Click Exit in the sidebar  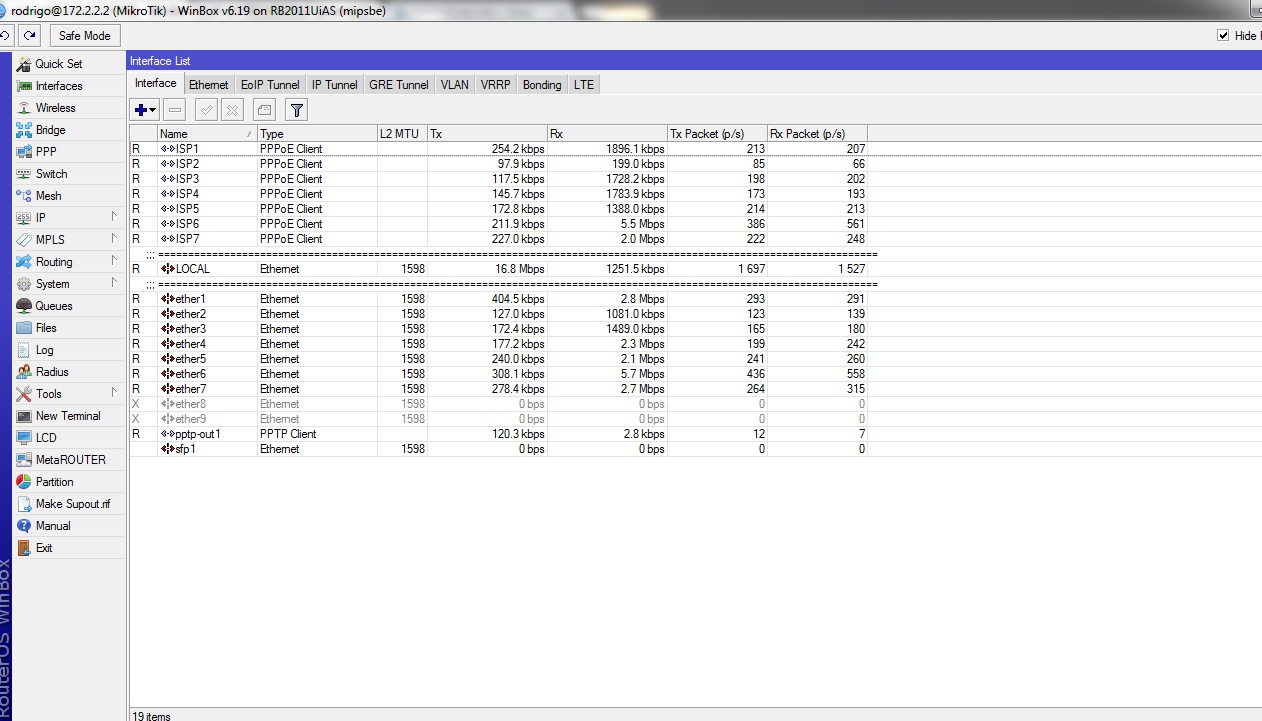[68, 548]
